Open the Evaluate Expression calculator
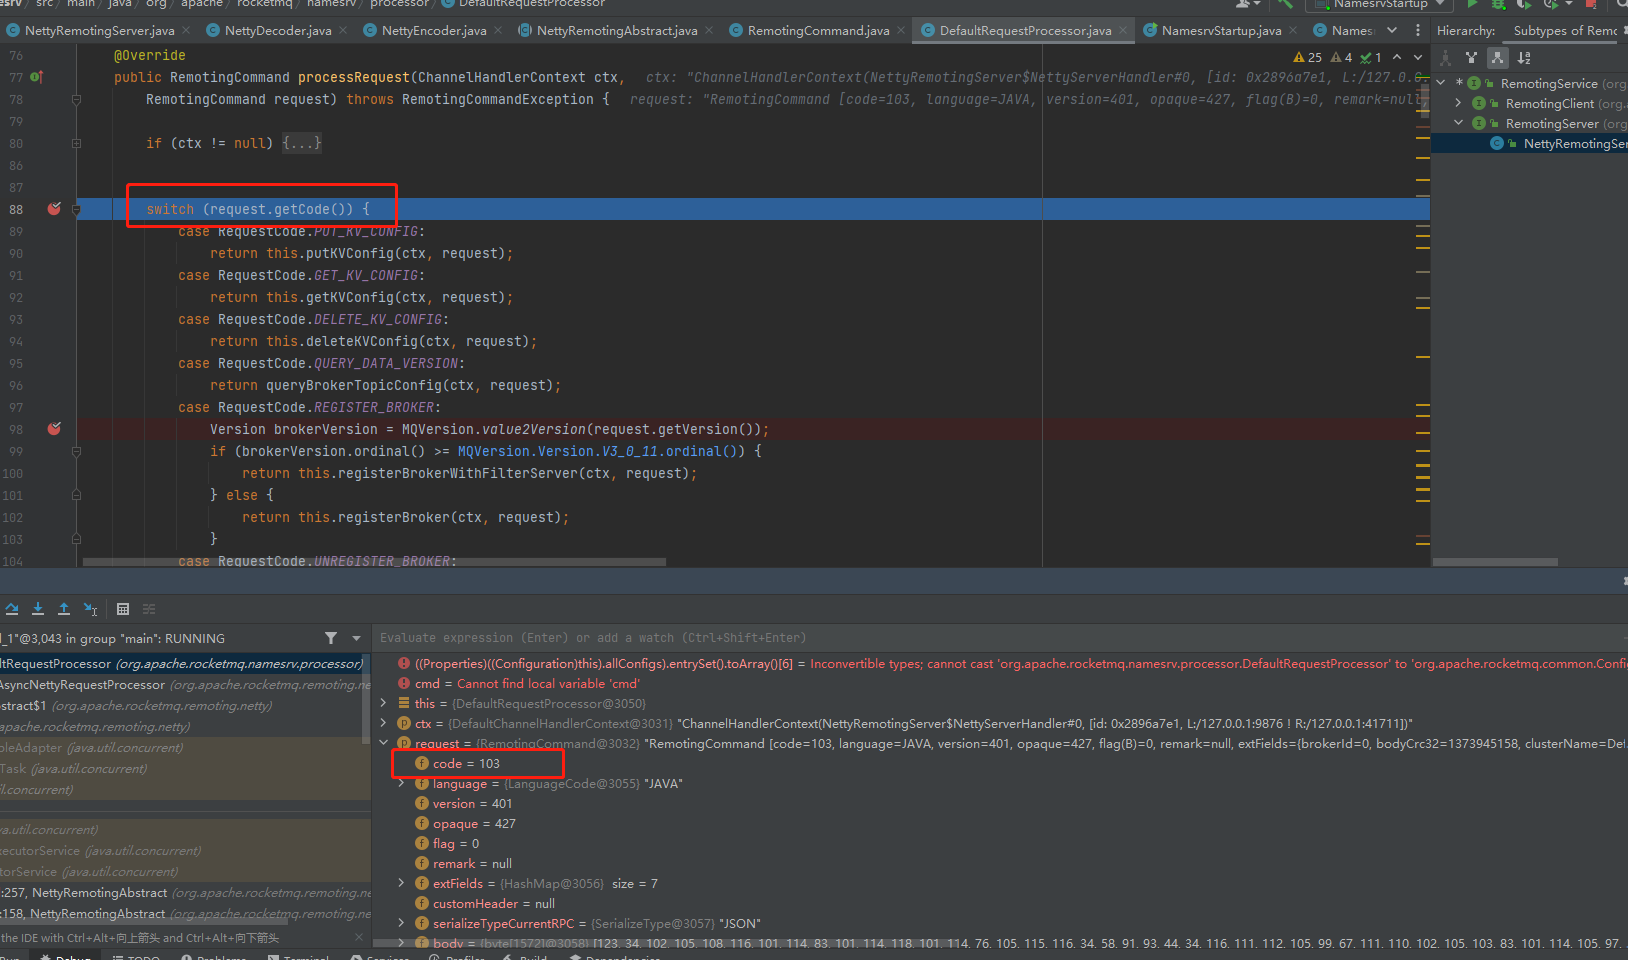Viewport: 1628px width, 960px height. pyautogui.click(x=123, y=608)
